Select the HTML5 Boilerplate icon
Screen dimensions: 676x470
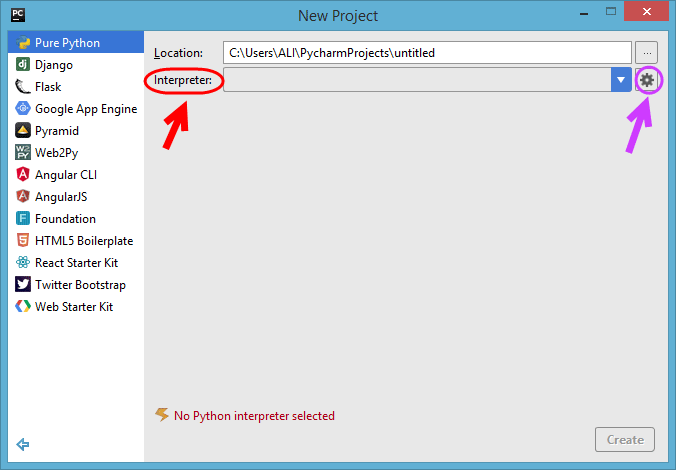coord(23,240)
